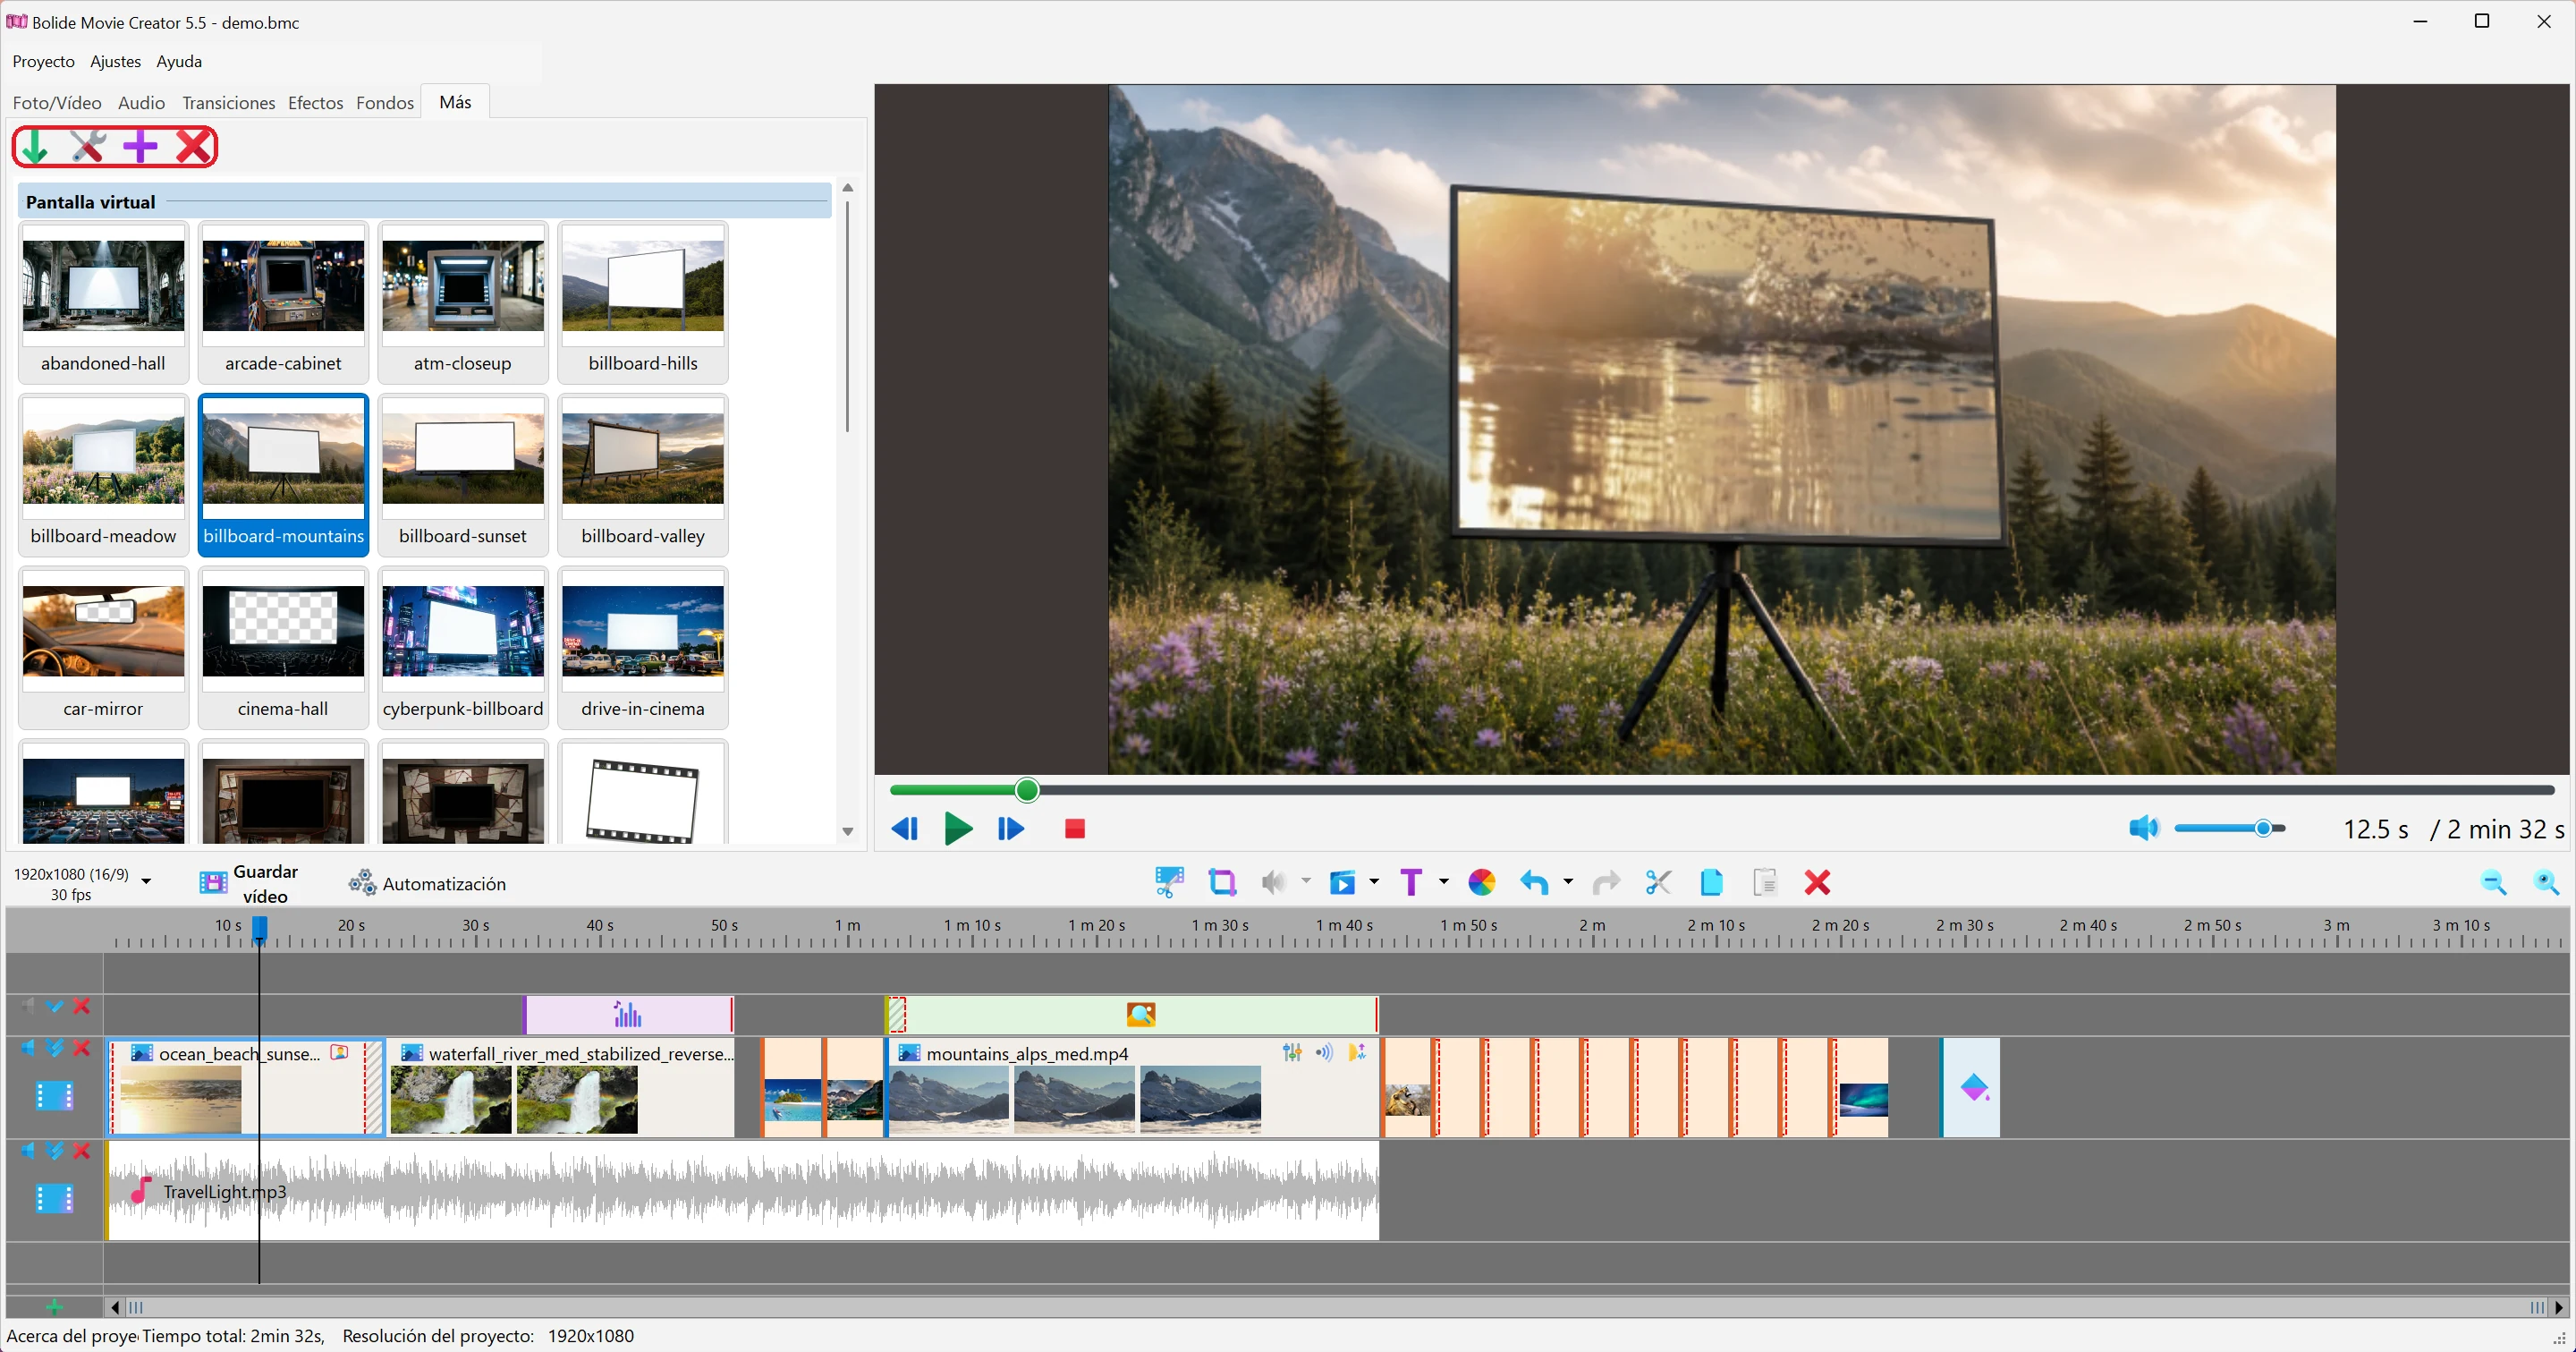The width and height of the screenshot is (2576, 1352).
Task: Mute the main video track speaker
Action: click(x=28, y=1048)
